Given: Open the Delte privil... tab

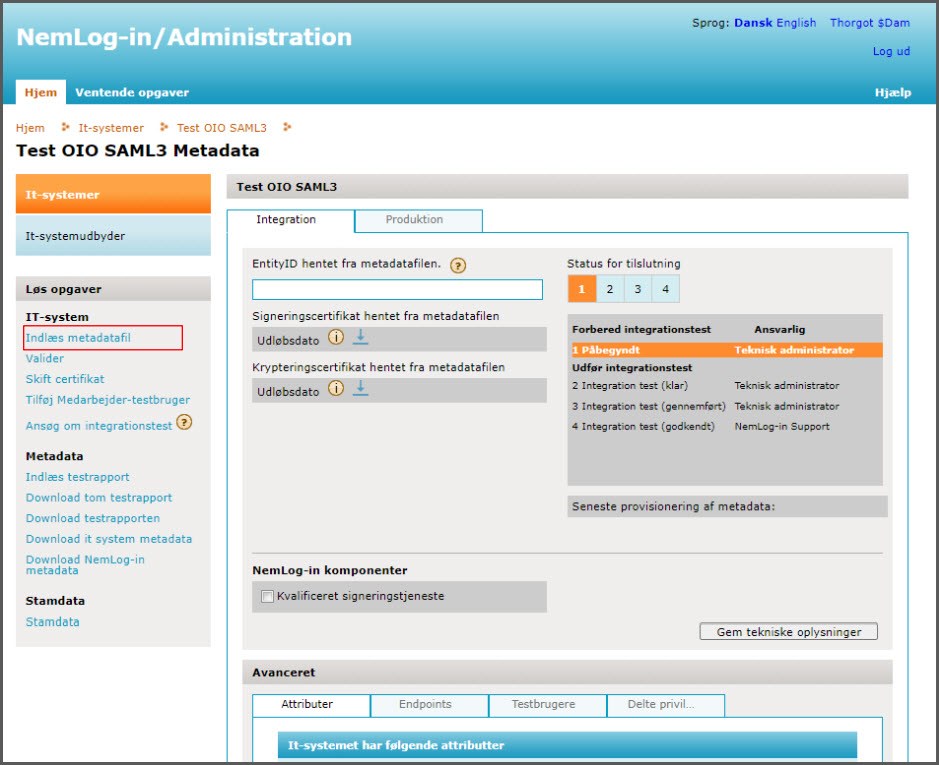Looking at the screenshot, I should 665,704.
